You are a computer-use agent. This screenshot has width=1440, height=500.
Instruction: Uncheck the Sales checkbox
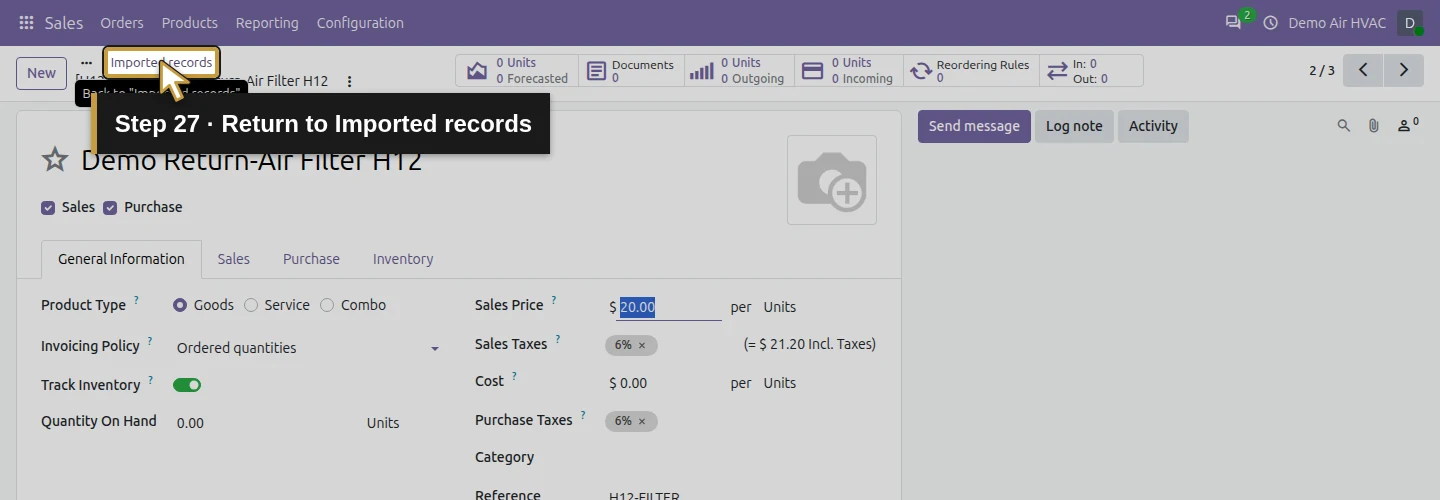click(x=48, y=208)
